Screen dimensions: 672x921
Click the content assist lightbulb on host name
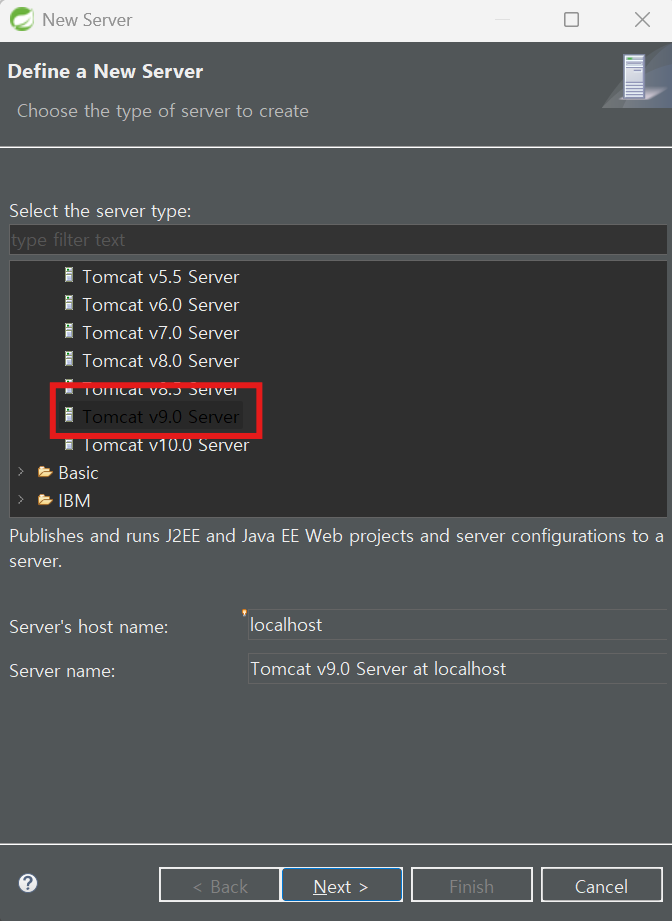(244, 613)
